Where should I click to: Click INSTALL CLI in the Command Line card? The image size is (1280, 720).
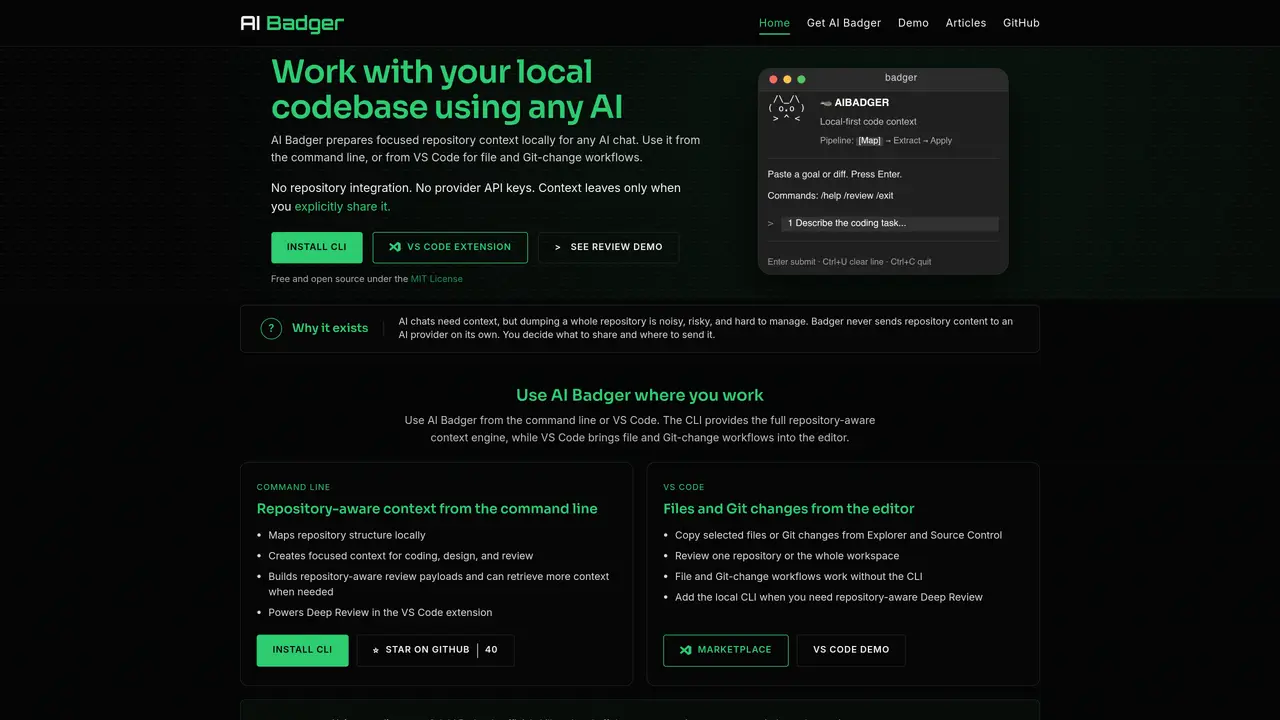pyautogui.click(x=303, y=650)
